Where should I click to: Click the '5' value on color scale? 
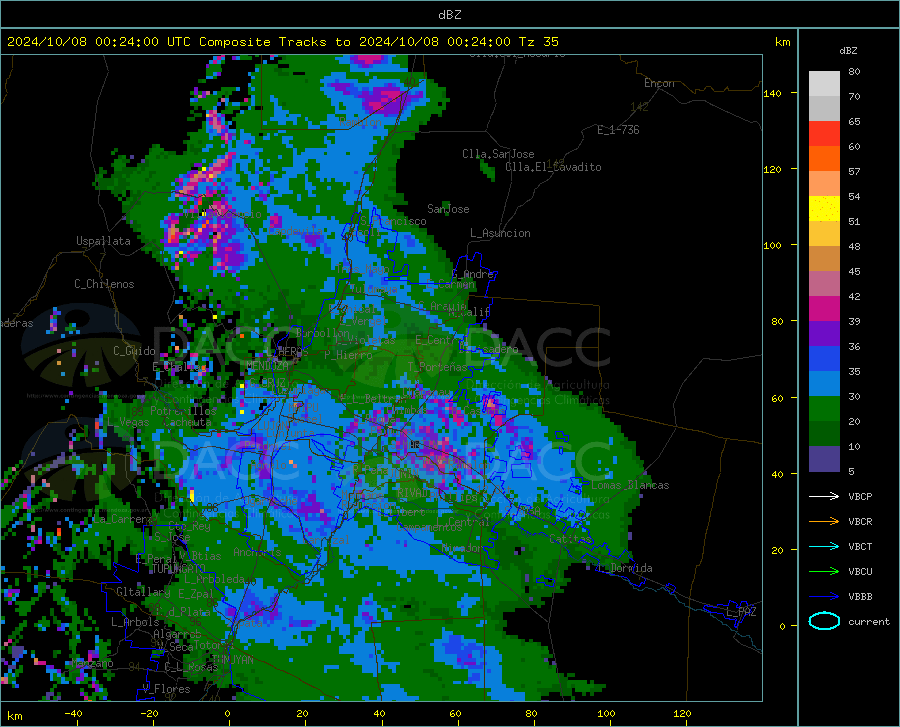pos(851,472)
